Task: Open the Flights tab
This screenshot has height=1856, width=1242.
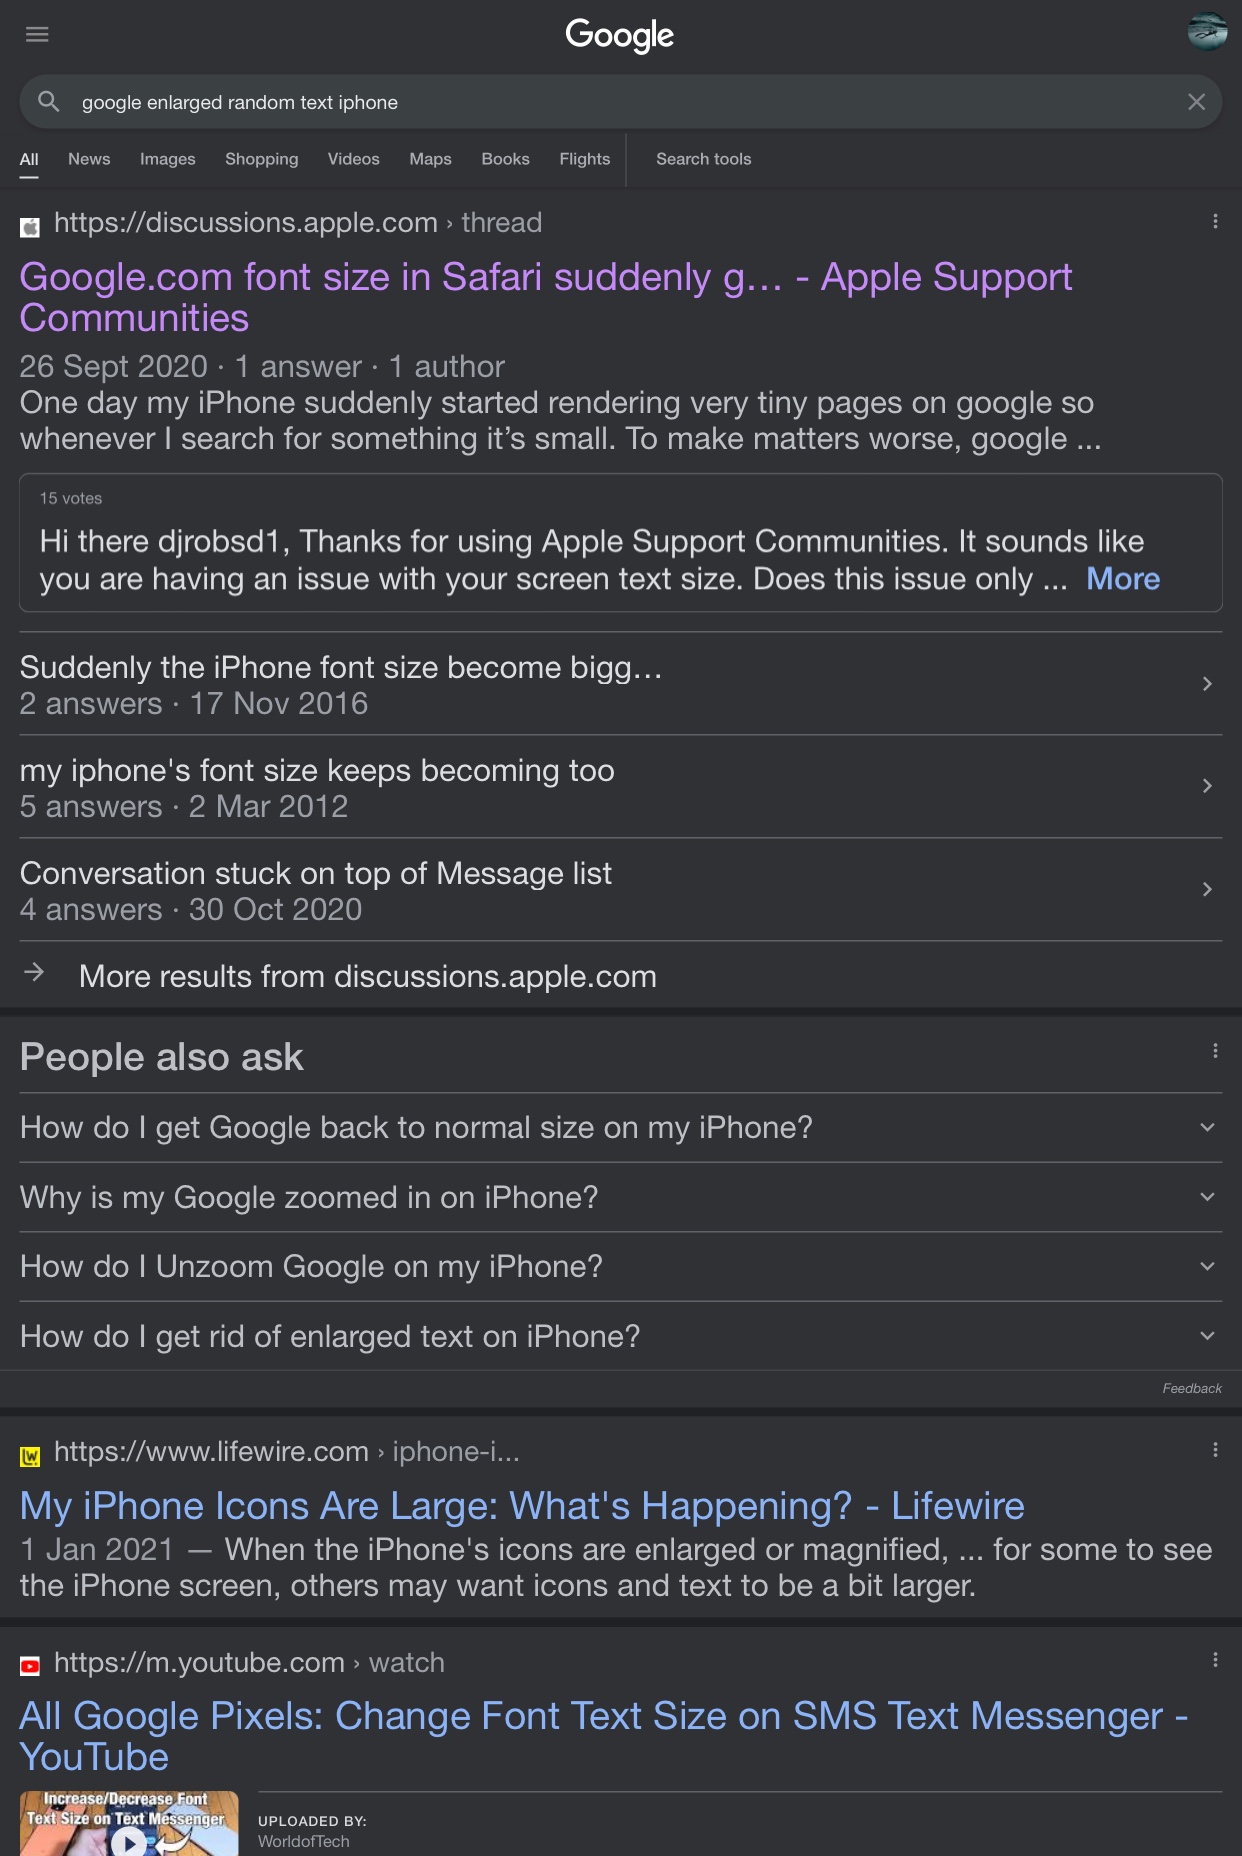Action: 585,159
